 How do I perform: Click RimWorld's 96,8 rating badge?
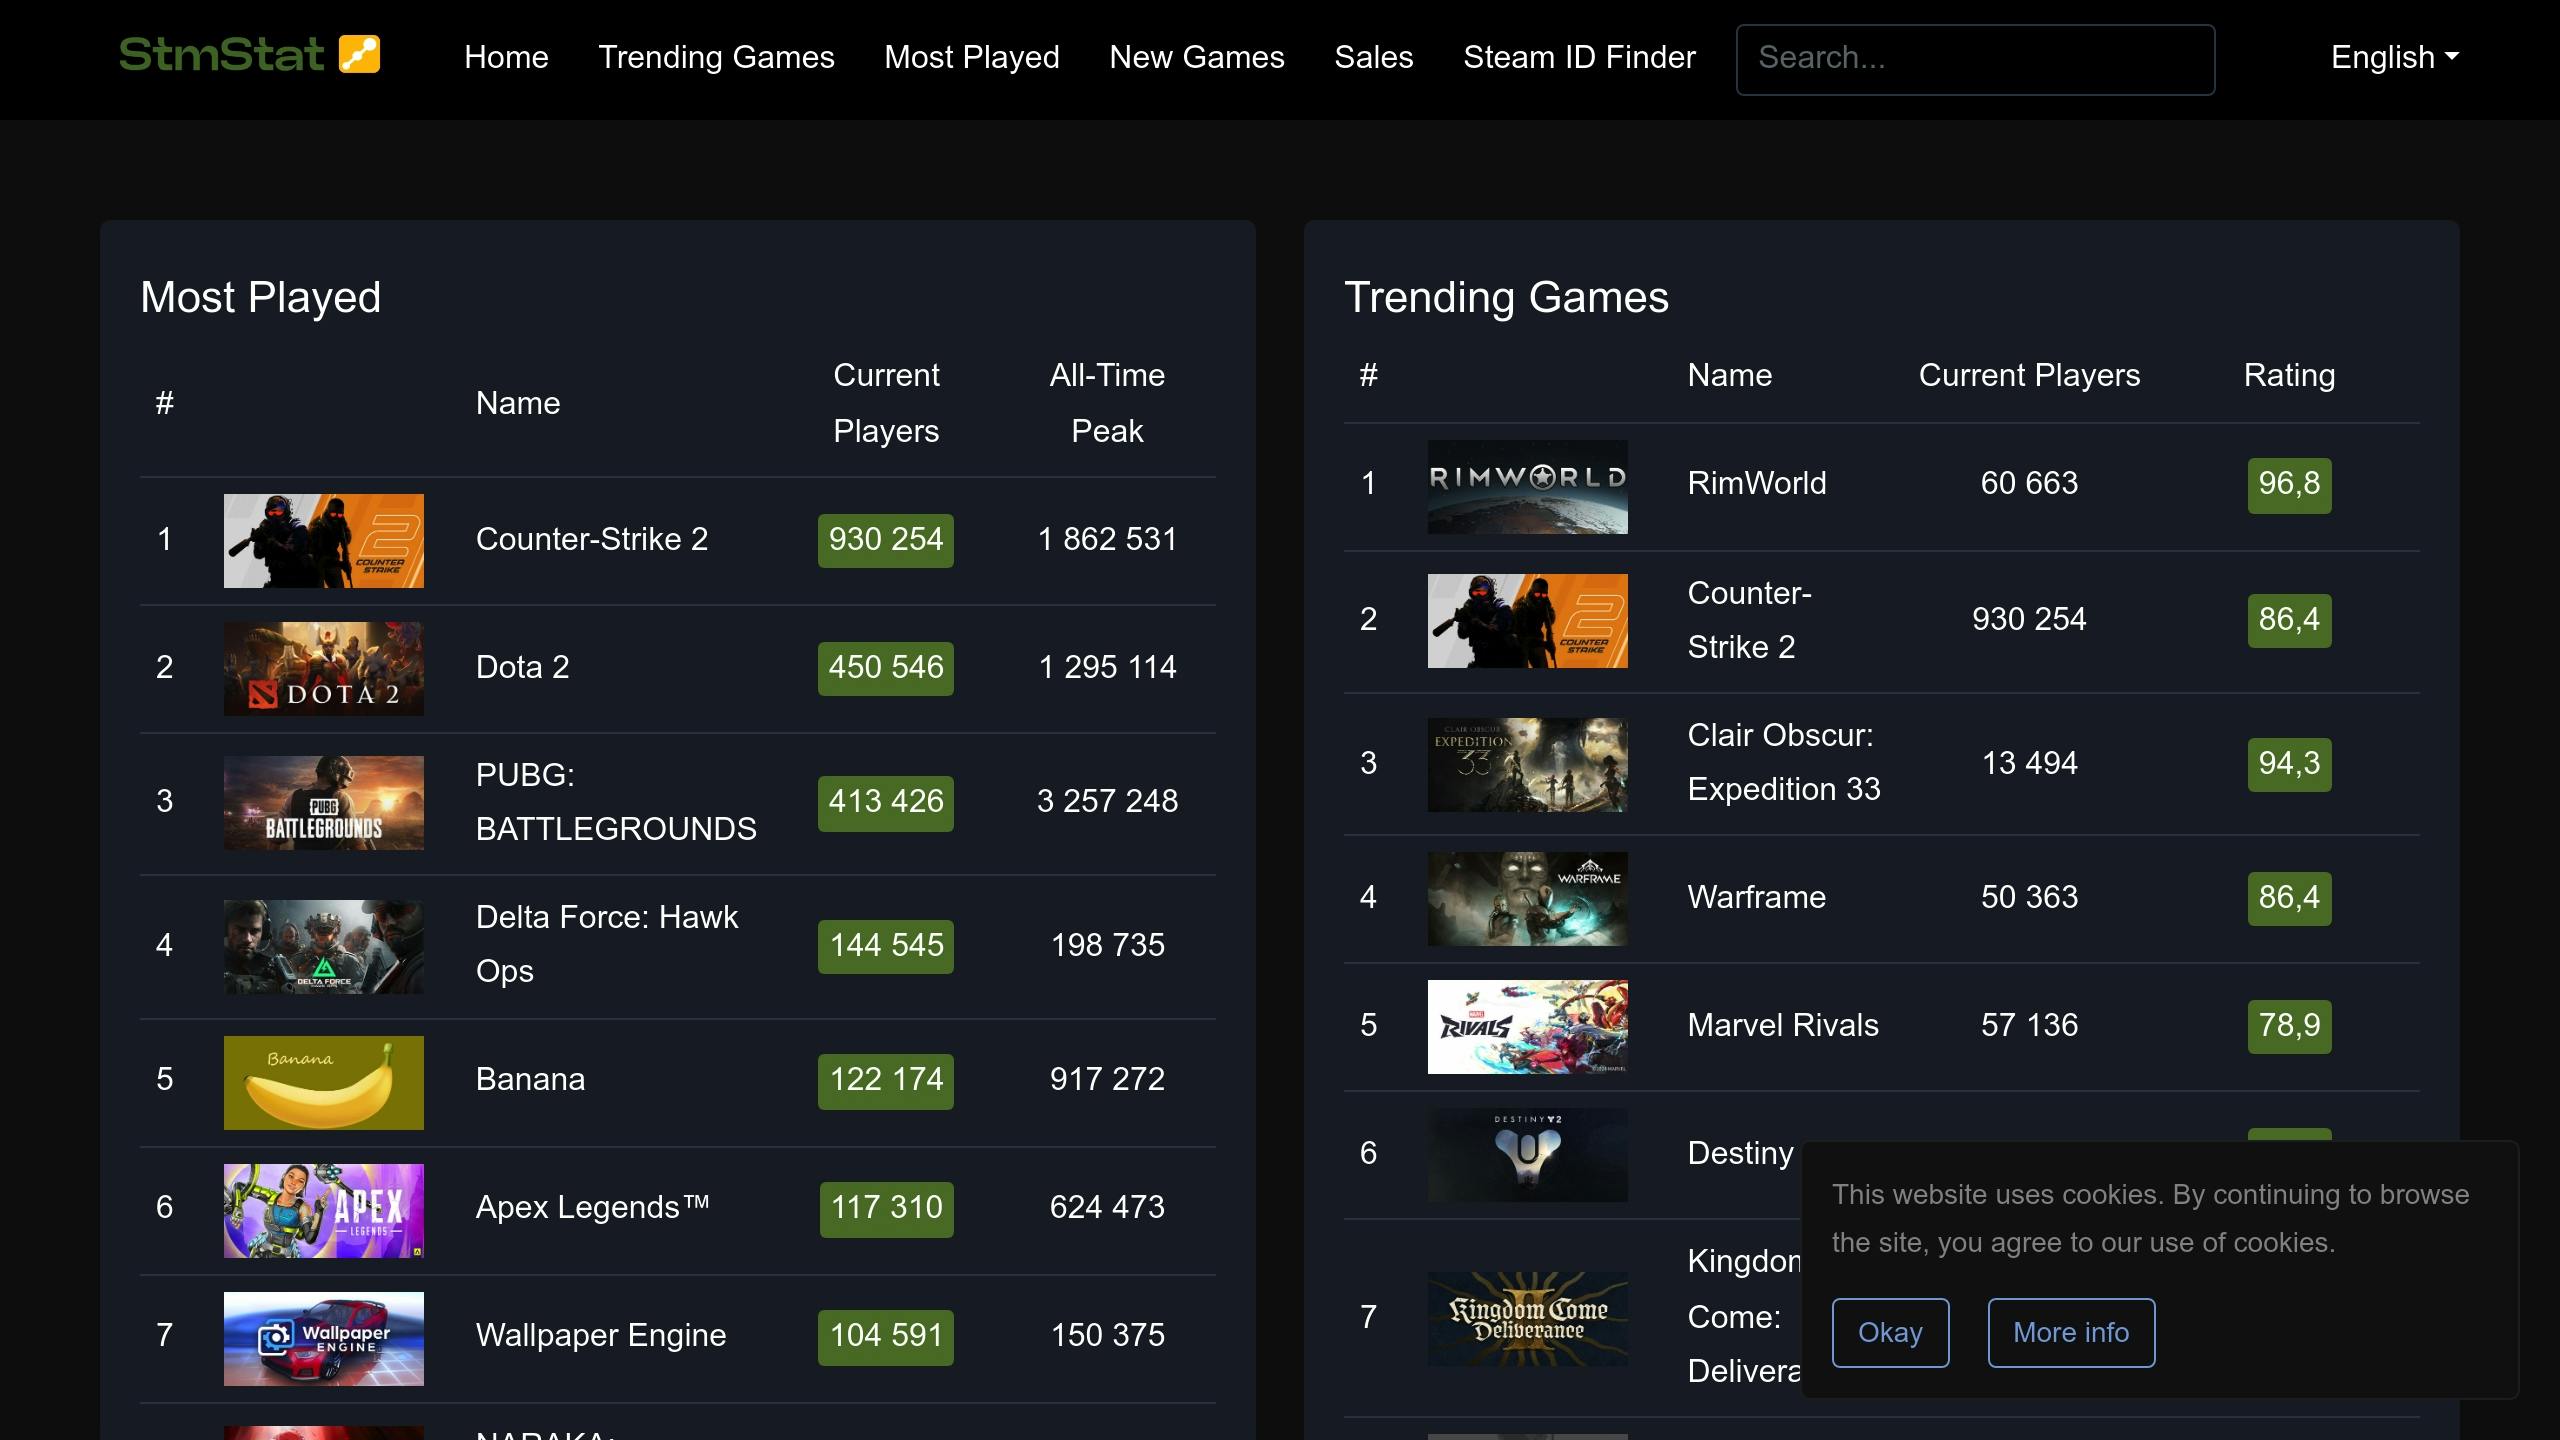[2289, 485]
